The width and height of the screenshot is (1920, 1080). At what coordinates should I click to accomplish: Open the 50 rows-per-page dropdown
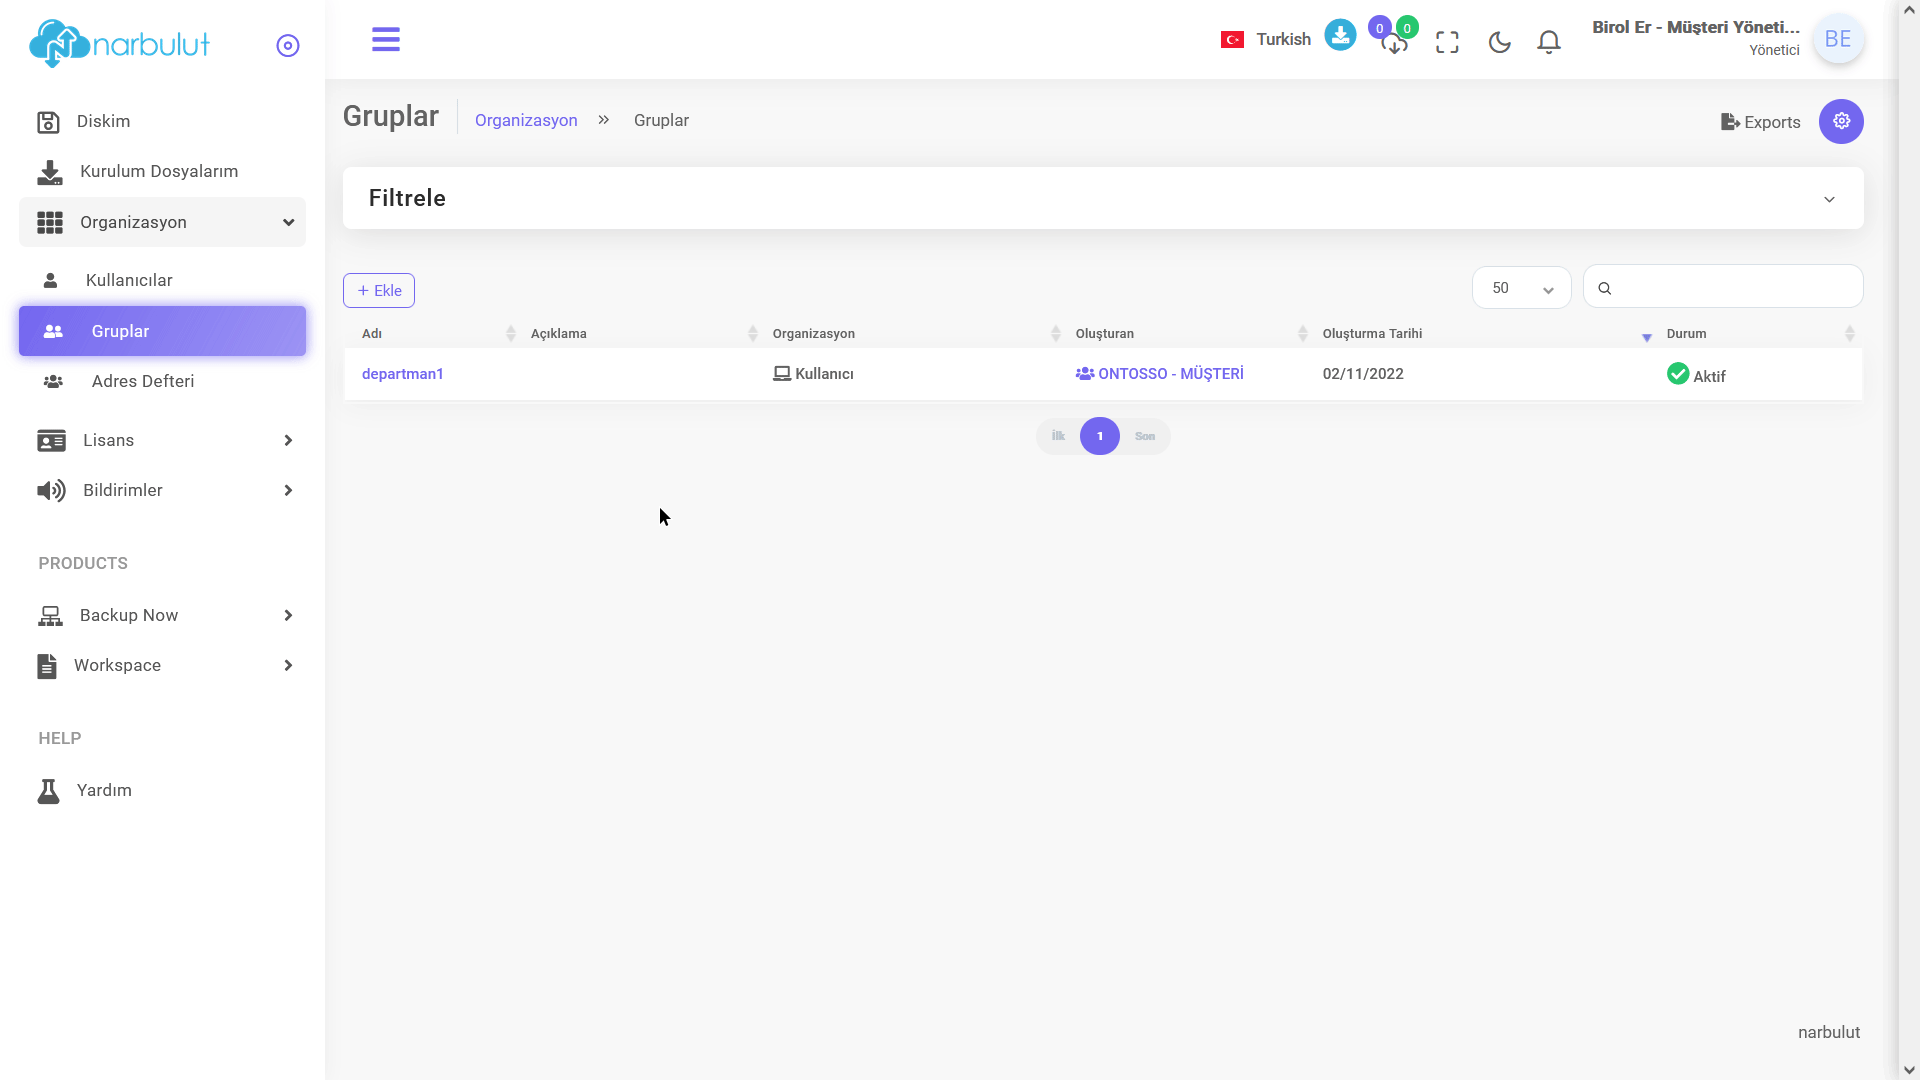click(x=1521, y=288)
